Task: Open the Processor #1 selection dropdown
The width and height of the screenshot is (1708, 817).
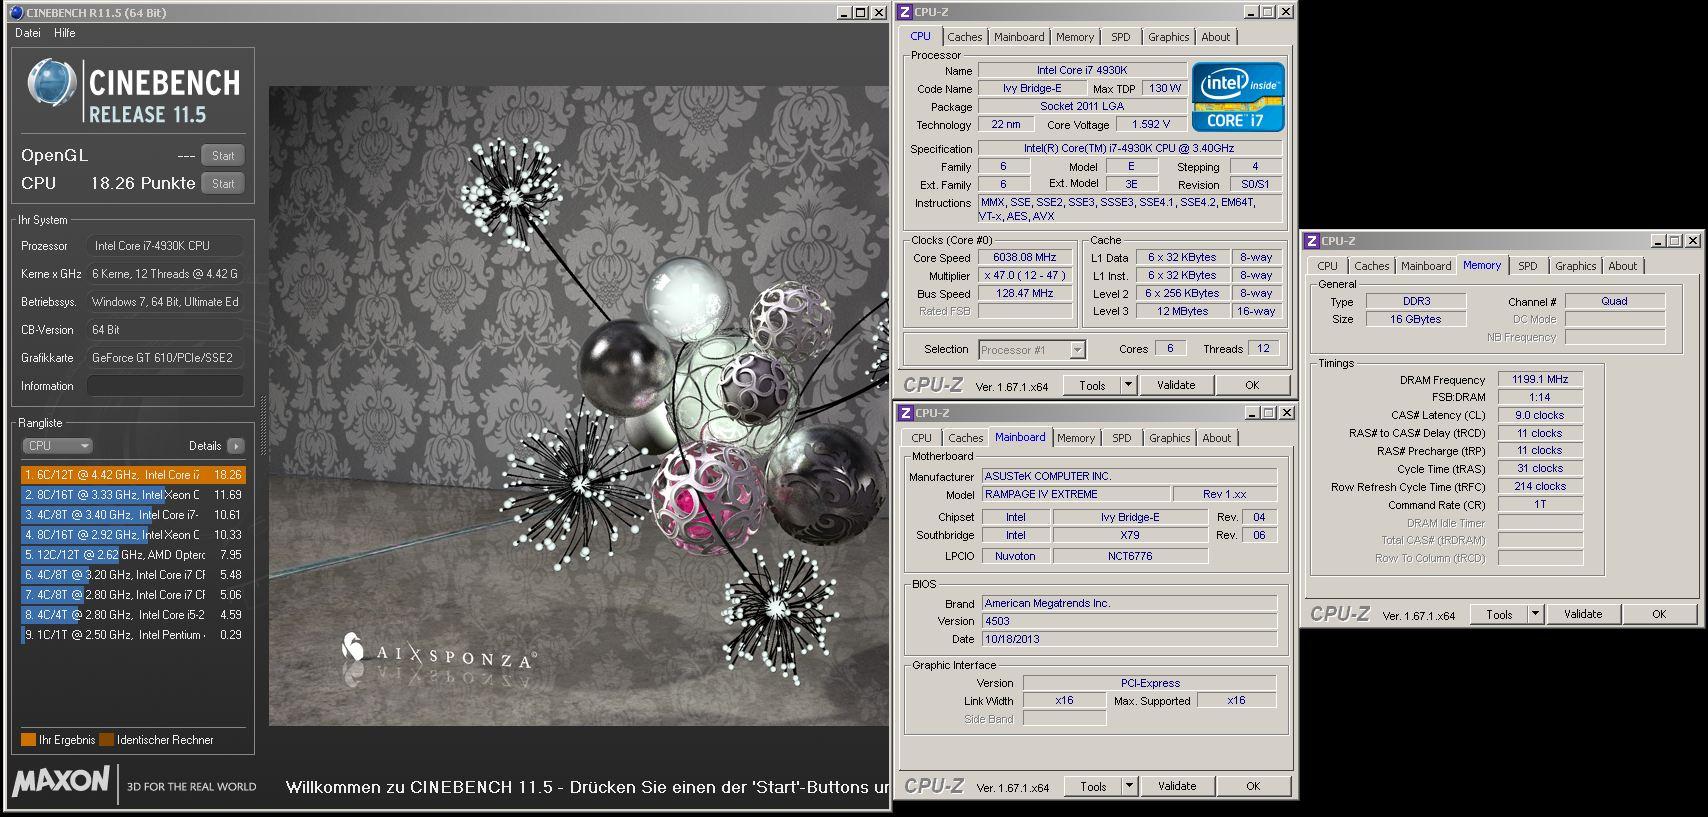Action: (1032, 350)
